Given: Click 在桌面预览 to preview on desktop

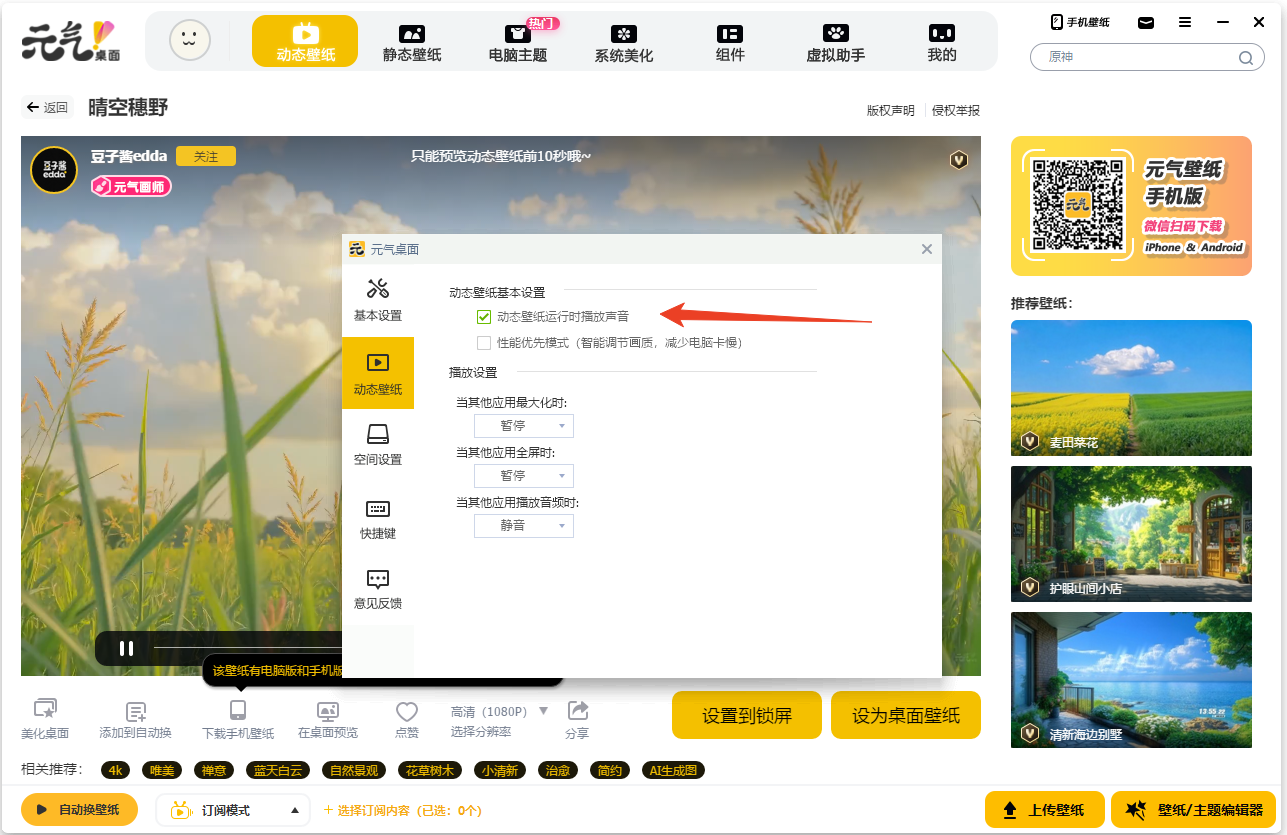Looking at the screenshot, I should pos(326,711).
